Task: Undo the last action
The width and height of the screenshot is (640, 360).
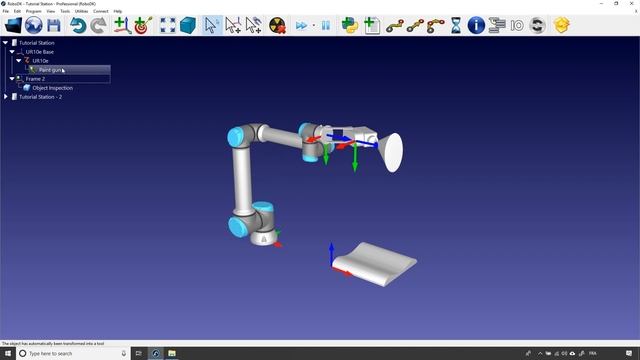Action: (78, 25)
